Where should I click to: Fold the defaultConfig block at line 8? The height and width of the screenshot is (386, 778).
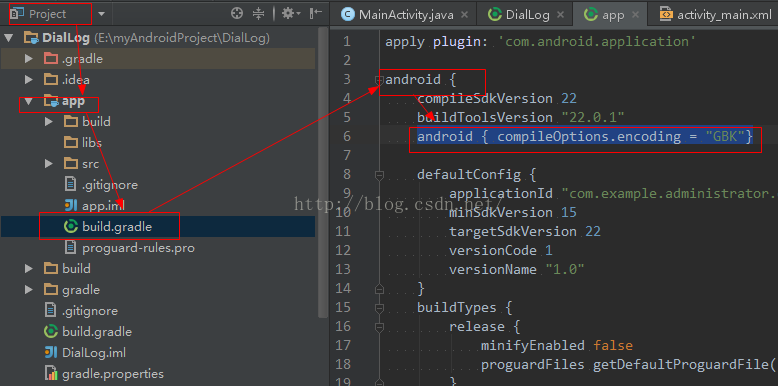(x=380, y=174)
